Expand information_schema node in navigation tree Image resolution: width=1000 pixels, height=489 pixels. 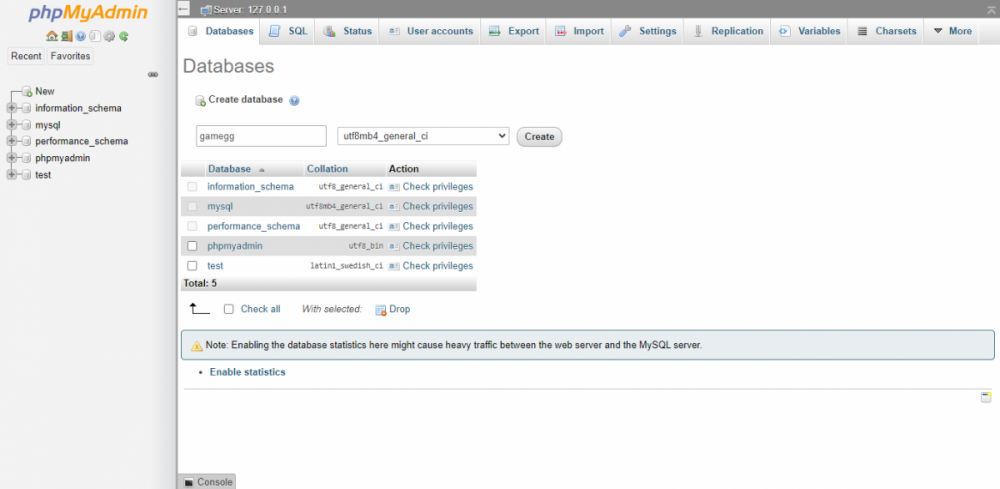pos(11,108)
